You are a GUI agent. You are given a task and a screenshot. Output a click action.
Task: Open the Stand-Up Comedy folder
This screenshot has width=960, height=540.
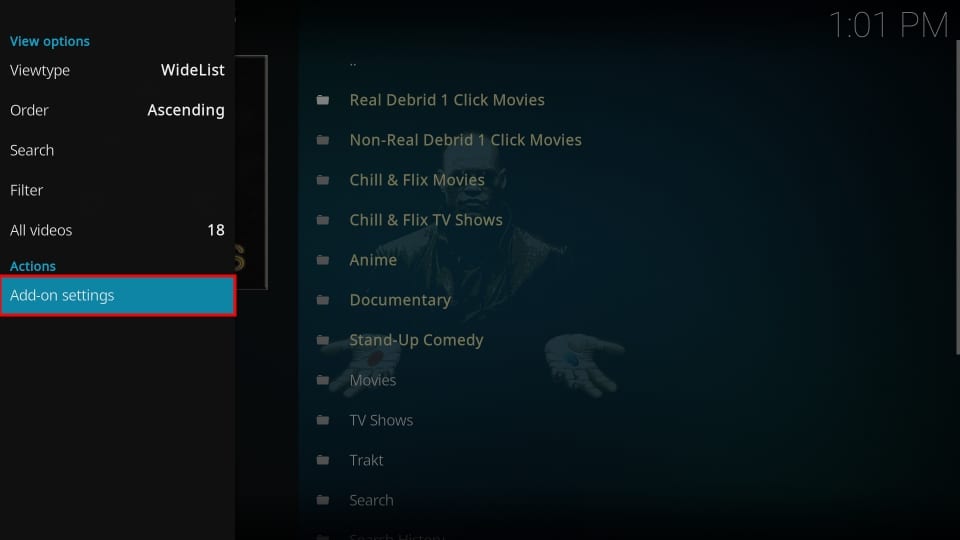click(416, 340)
